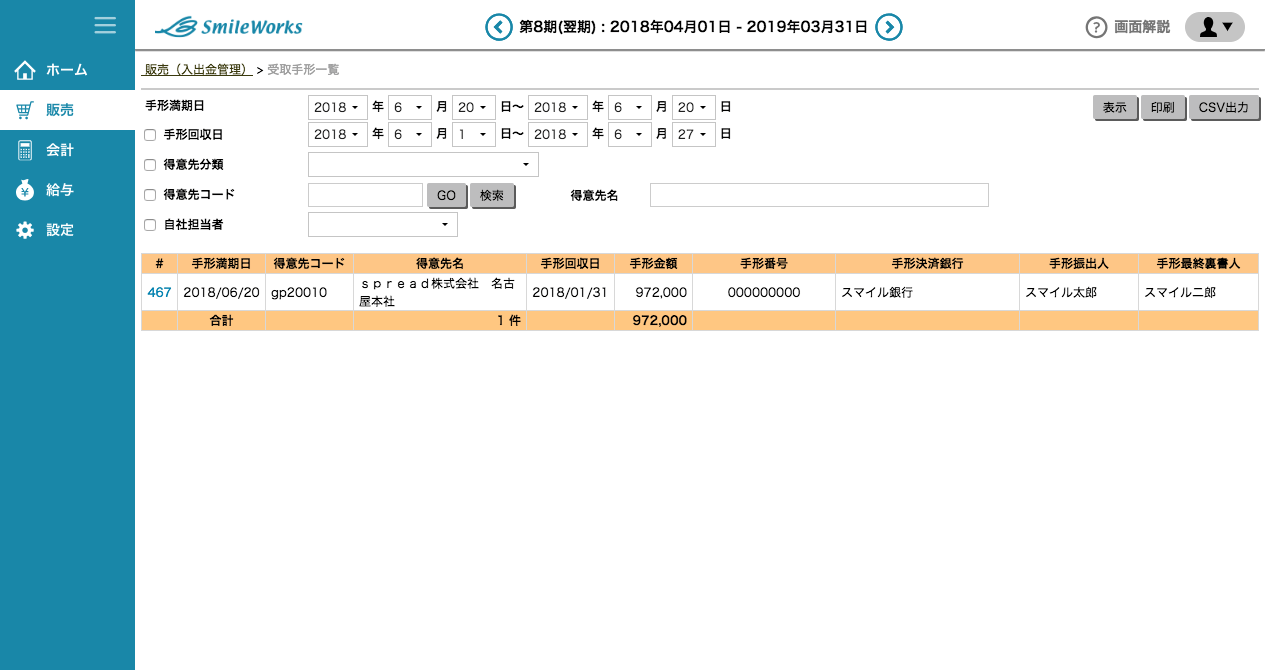Viewport: 1265px width, 670px height.
Task: Enable the 得意先分類 checkbox
Action: [x=150, y=165]
